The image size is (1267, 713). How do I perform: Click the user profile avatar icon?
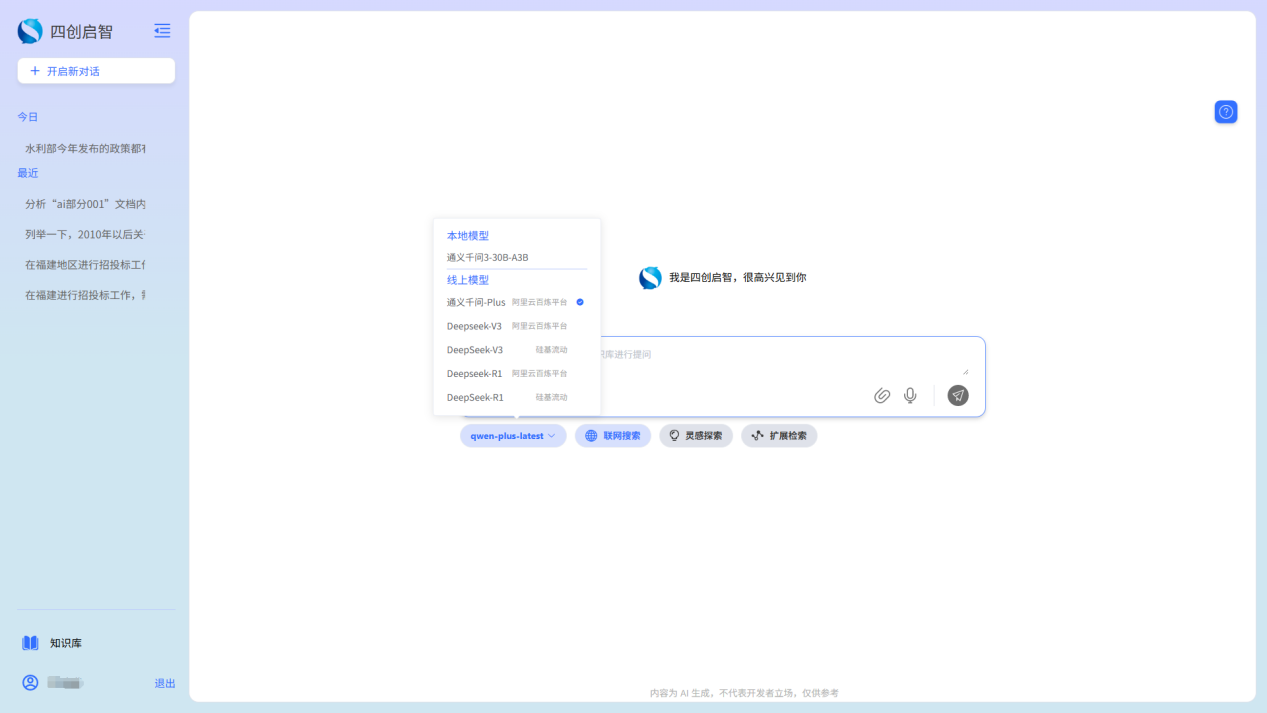[x=31, y=683]
